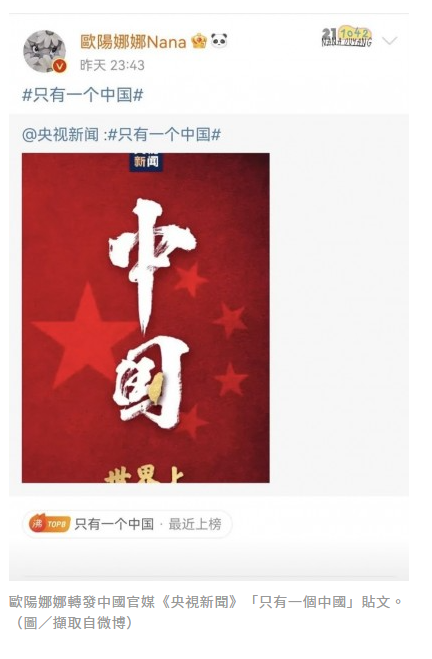Click the panda emoji icon beside username

click(219, 41)
